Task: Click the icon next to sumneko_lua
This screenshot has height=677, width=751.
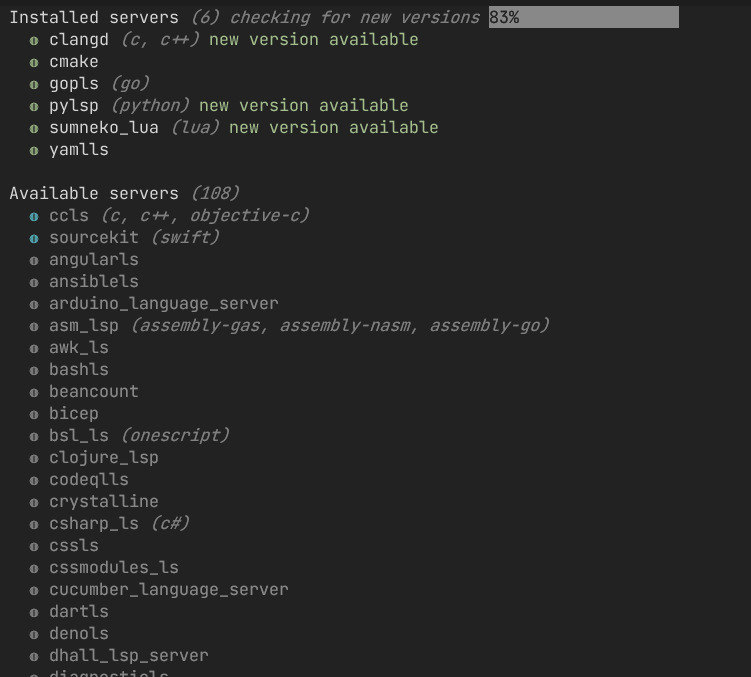Action: pos(34,128)
